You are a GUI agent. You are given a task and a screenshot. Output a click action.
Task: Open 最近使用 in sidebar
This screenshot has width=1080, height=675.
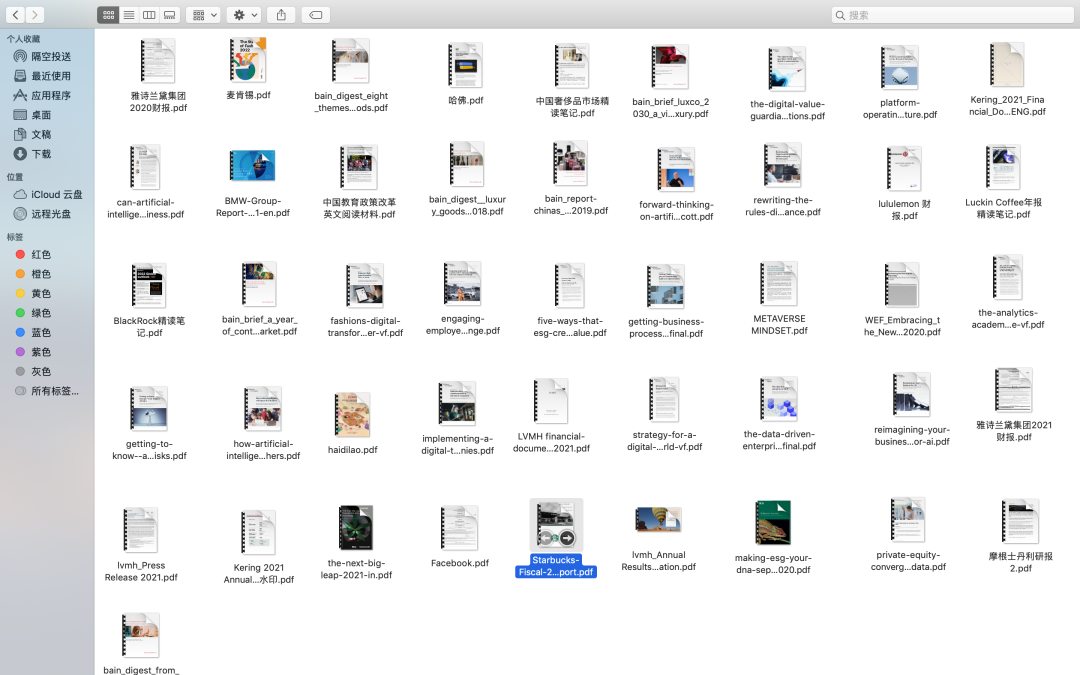pyautogui.click(x=50, y=76)
